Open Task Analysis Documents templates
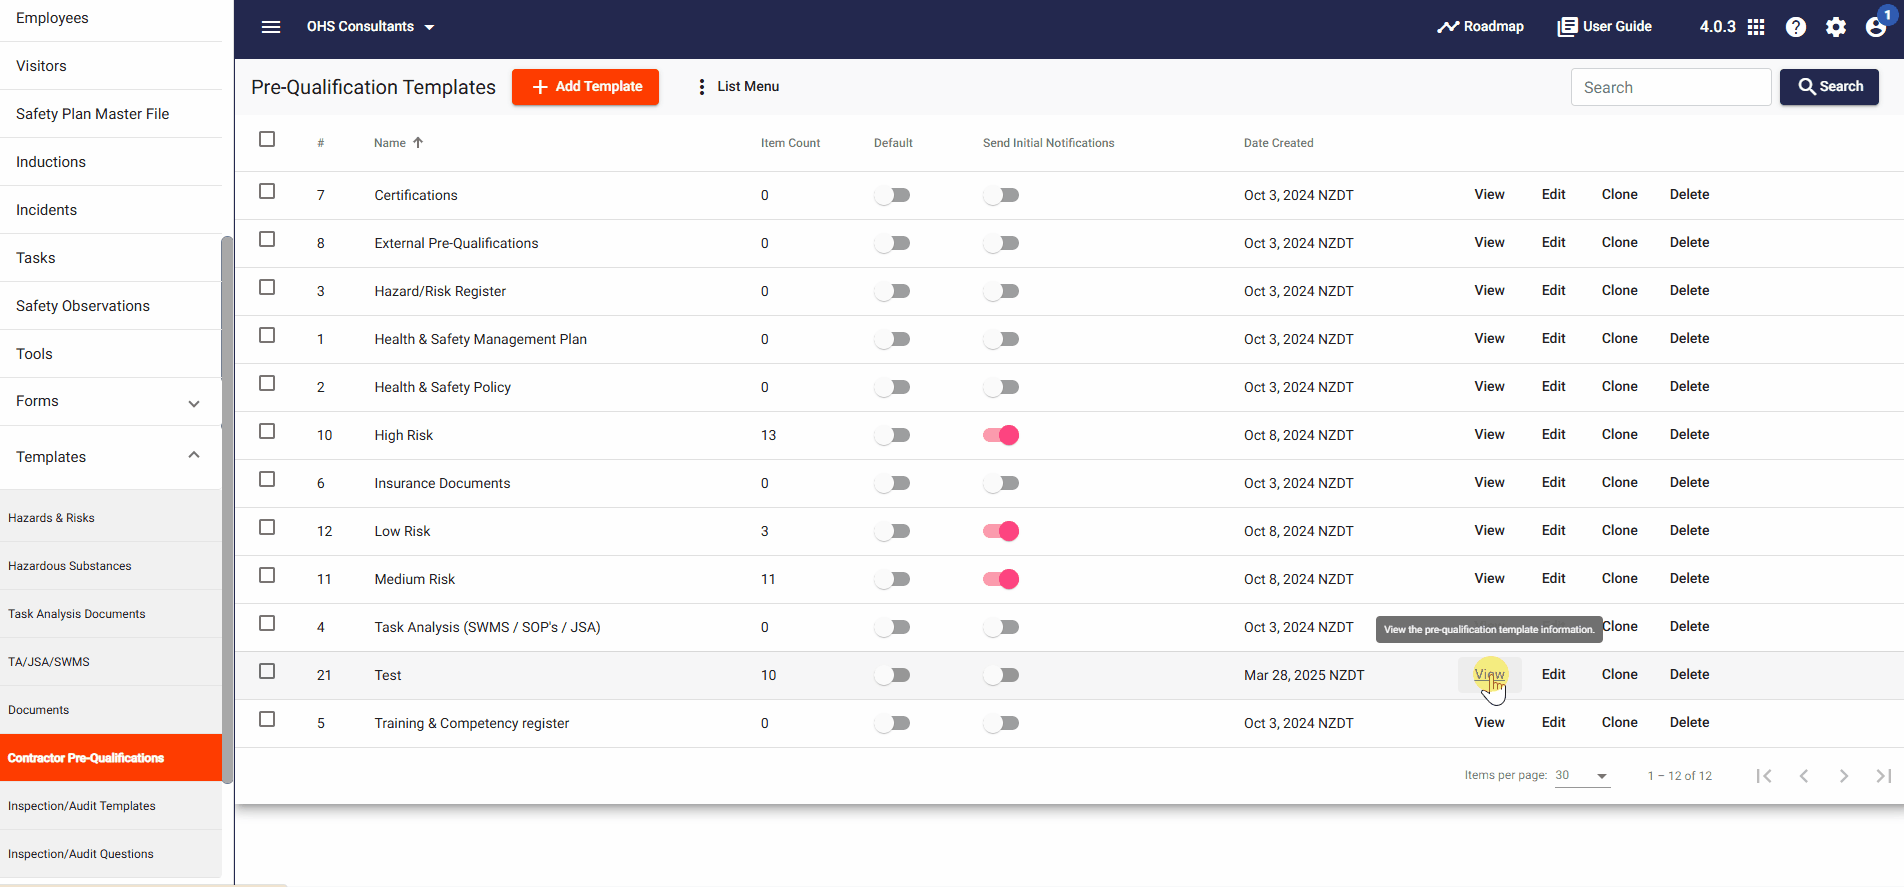Screen dimensions: 1904x887 click(77, 614)
